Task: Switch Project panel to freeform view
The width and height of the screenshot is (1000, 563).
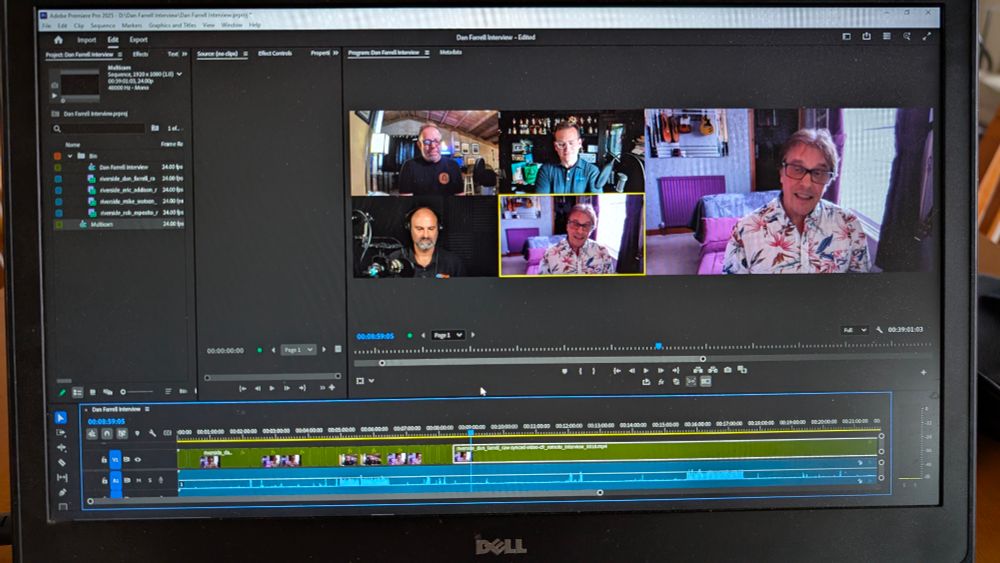Action: click(107, 392)
